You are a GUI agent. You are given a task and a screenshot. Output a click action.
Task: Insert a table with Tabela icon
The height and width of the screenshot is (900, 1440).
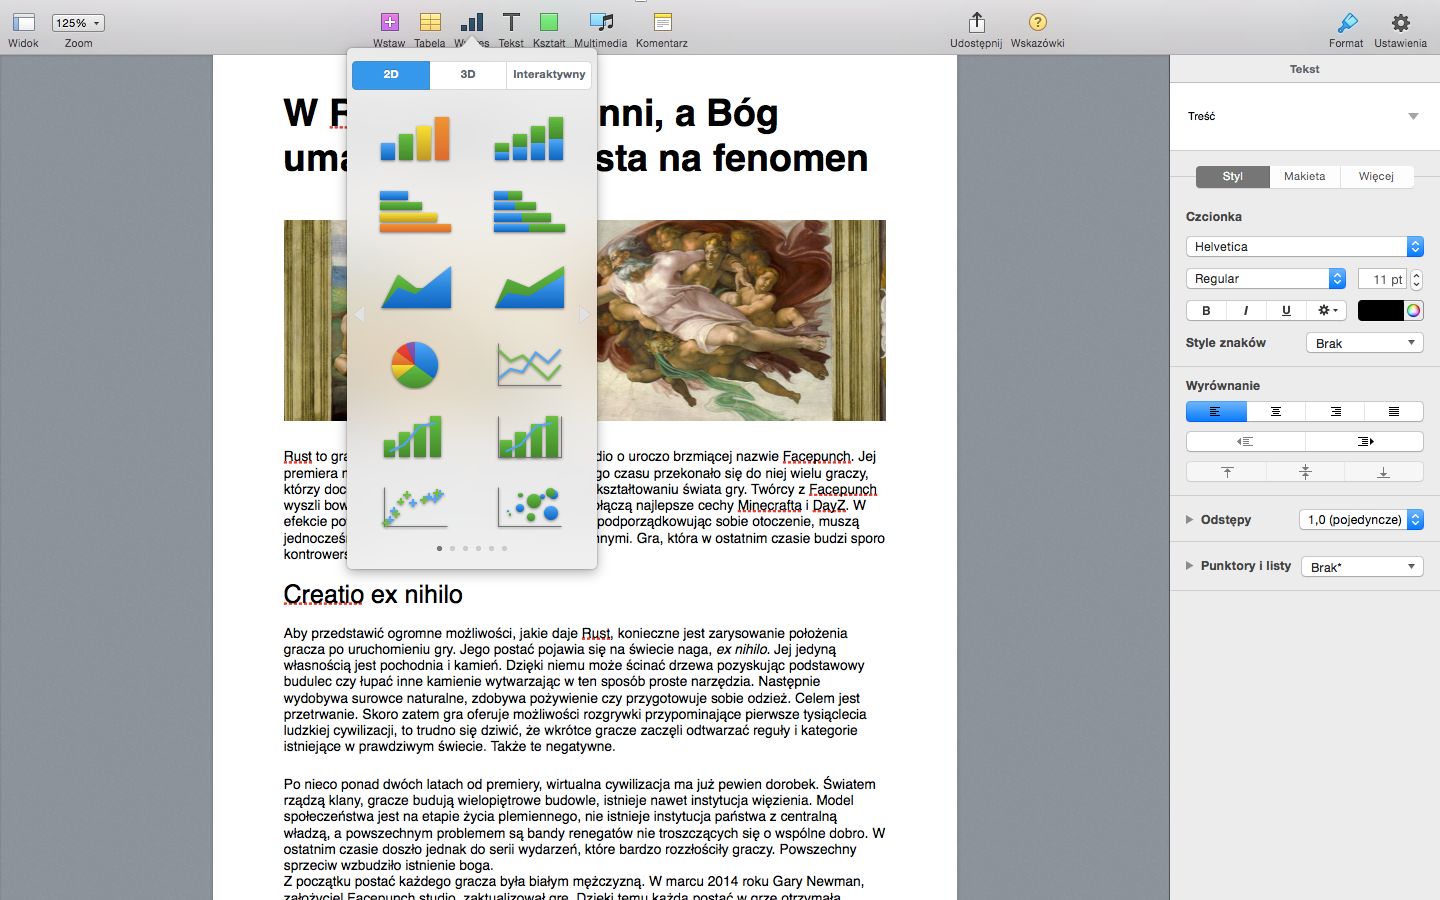(x=430, y=22)
